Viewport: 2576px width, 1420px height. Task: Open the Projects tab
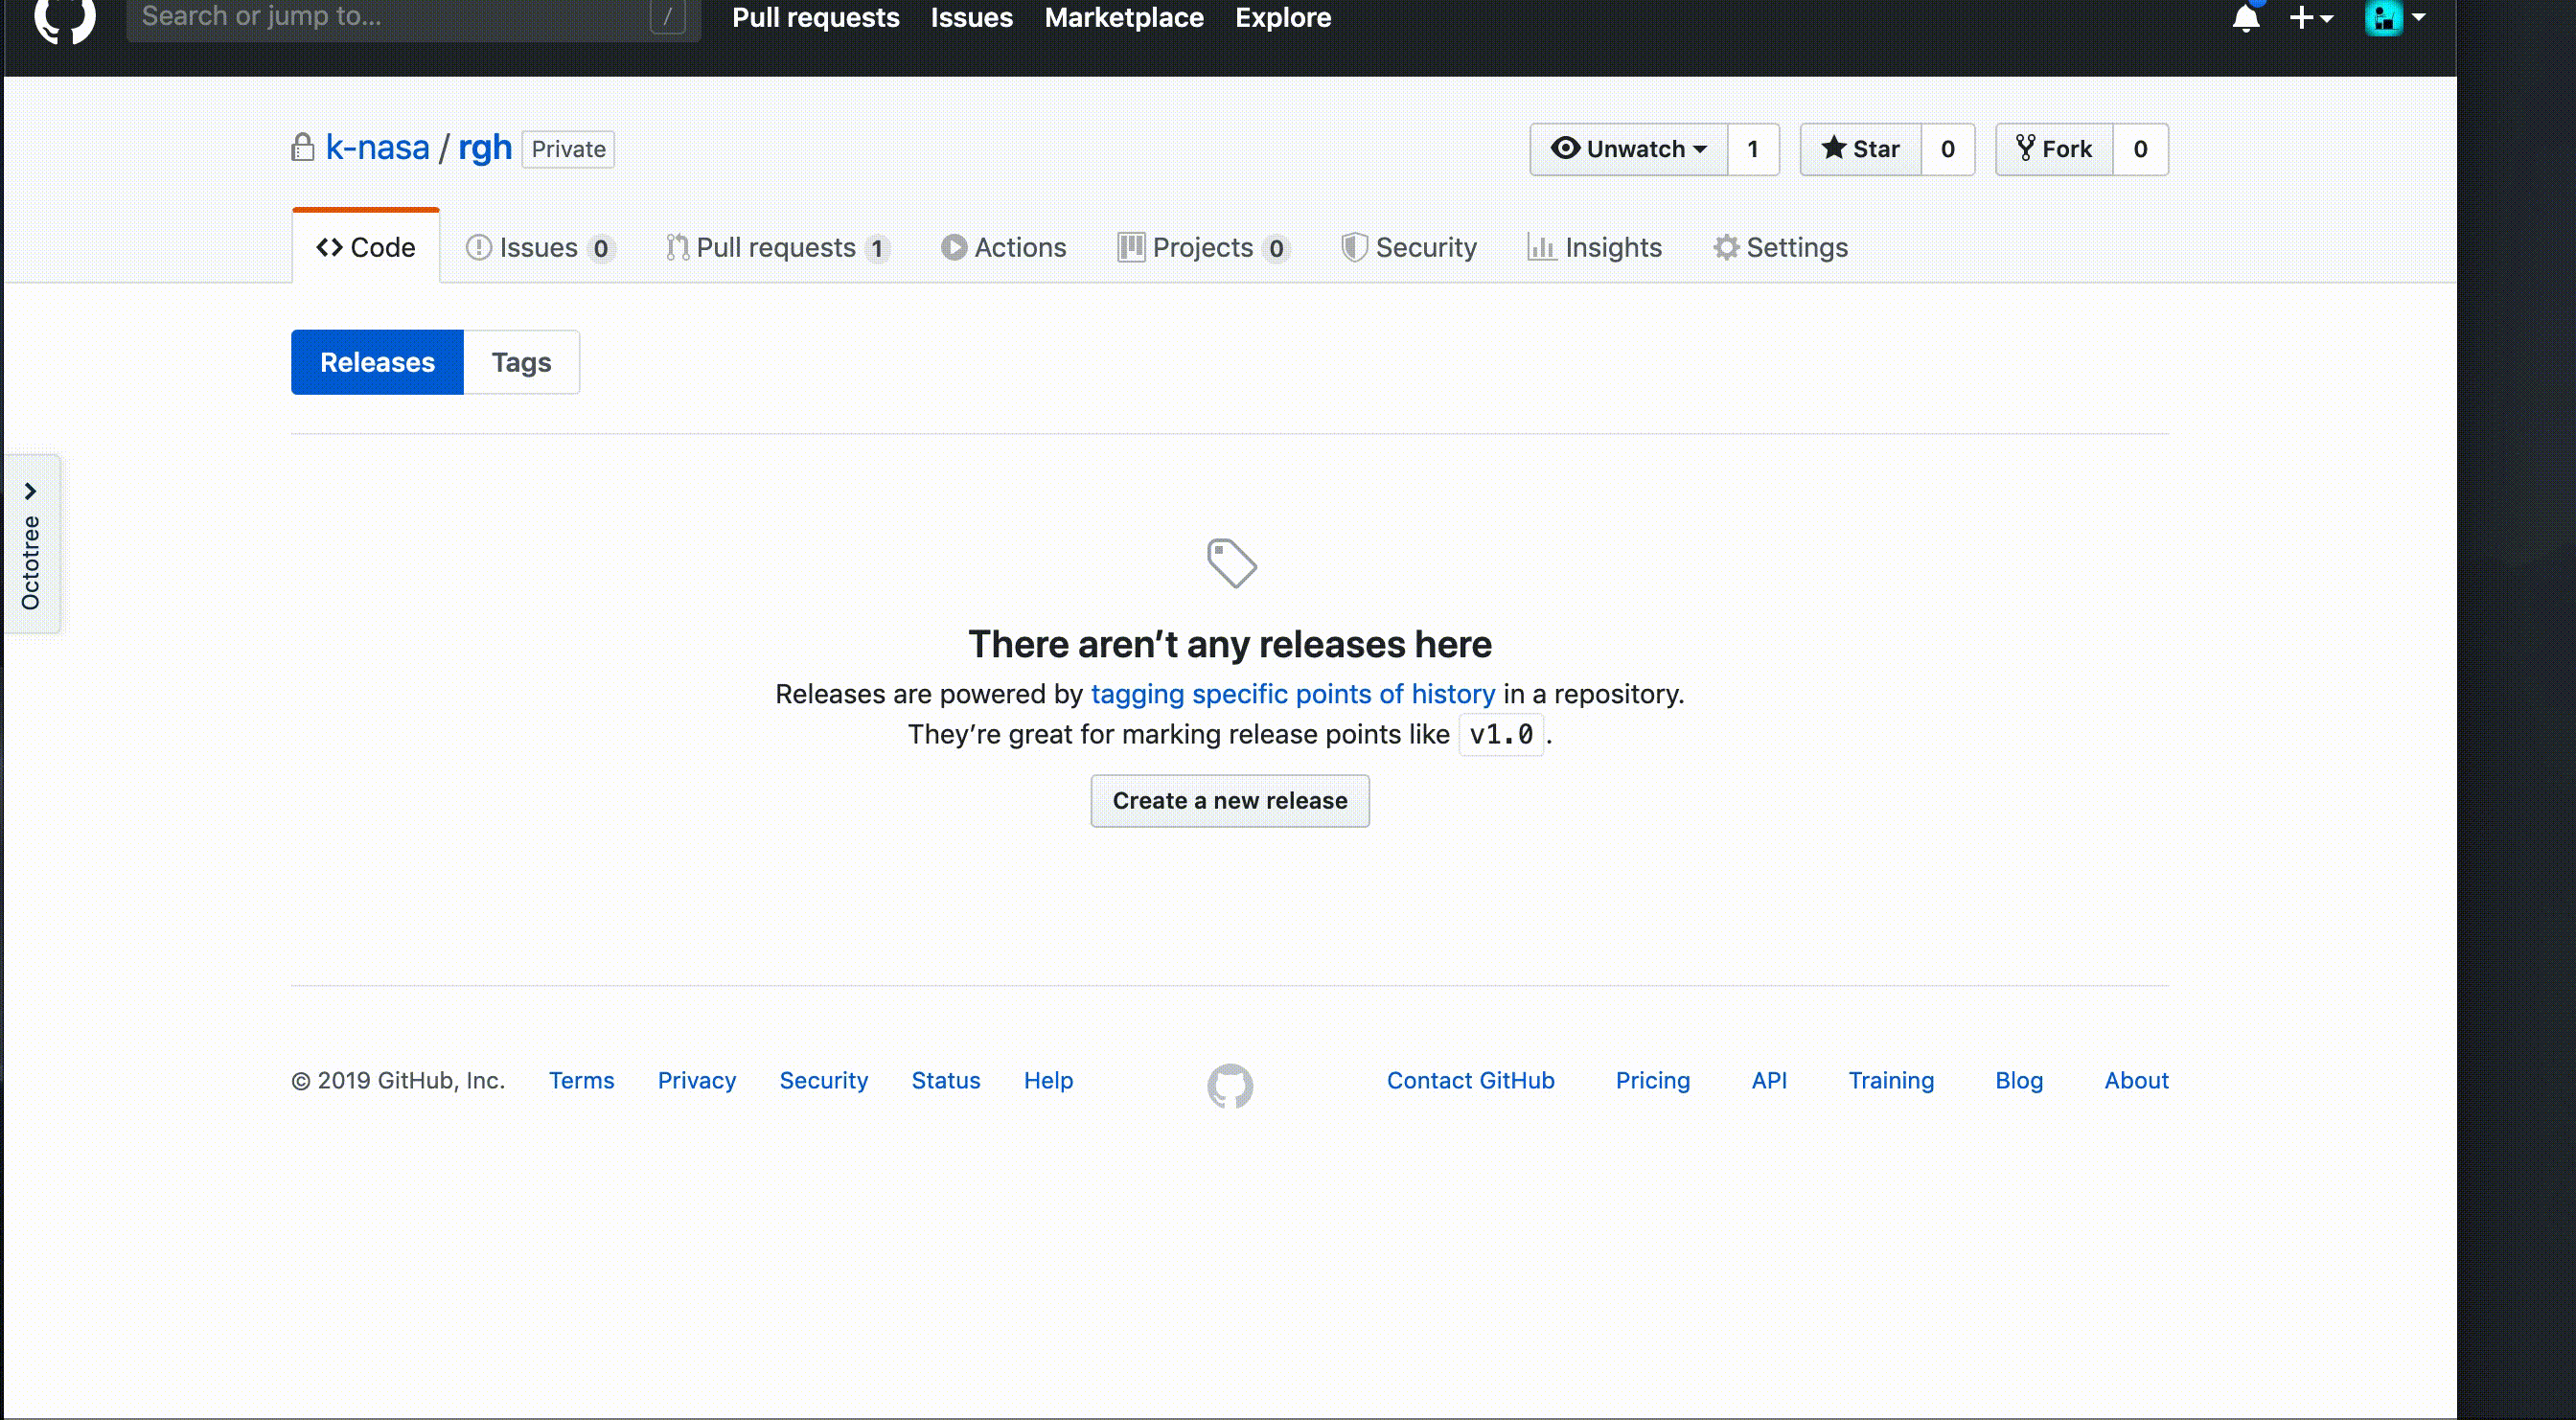(x=1202, y=247)
